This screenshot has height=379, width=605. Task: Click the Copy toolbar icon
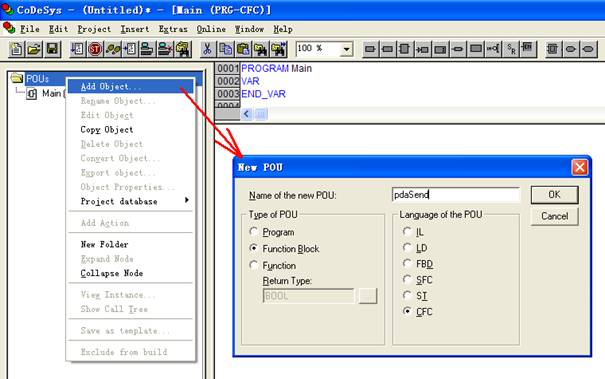click(x=225, y=49)
